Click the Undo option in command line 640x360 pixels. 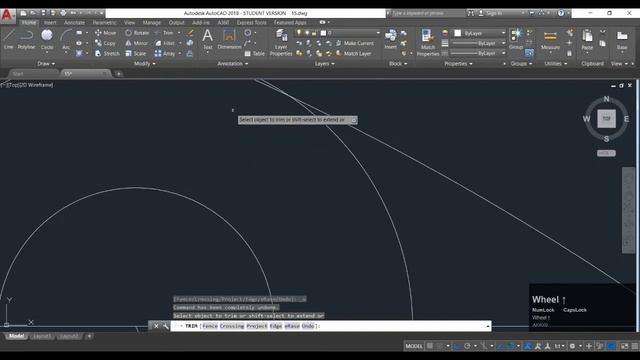[x=308, y=326]
